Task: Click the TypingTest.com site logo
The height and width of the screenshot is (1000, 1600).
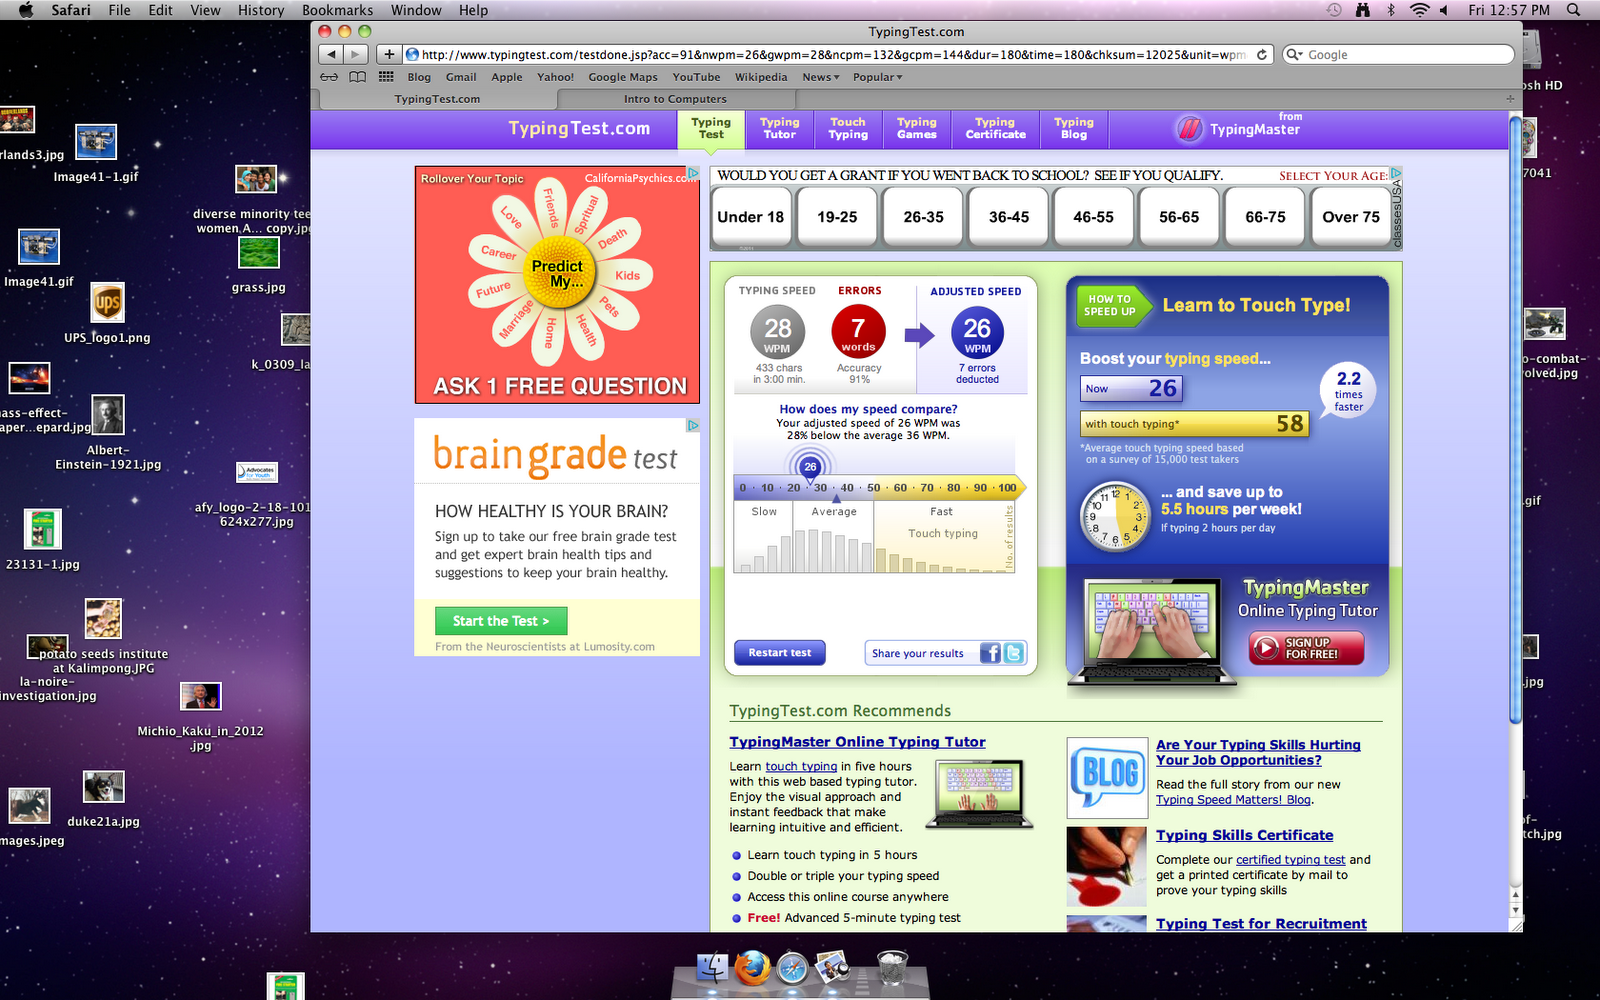Action: point(579,128)
